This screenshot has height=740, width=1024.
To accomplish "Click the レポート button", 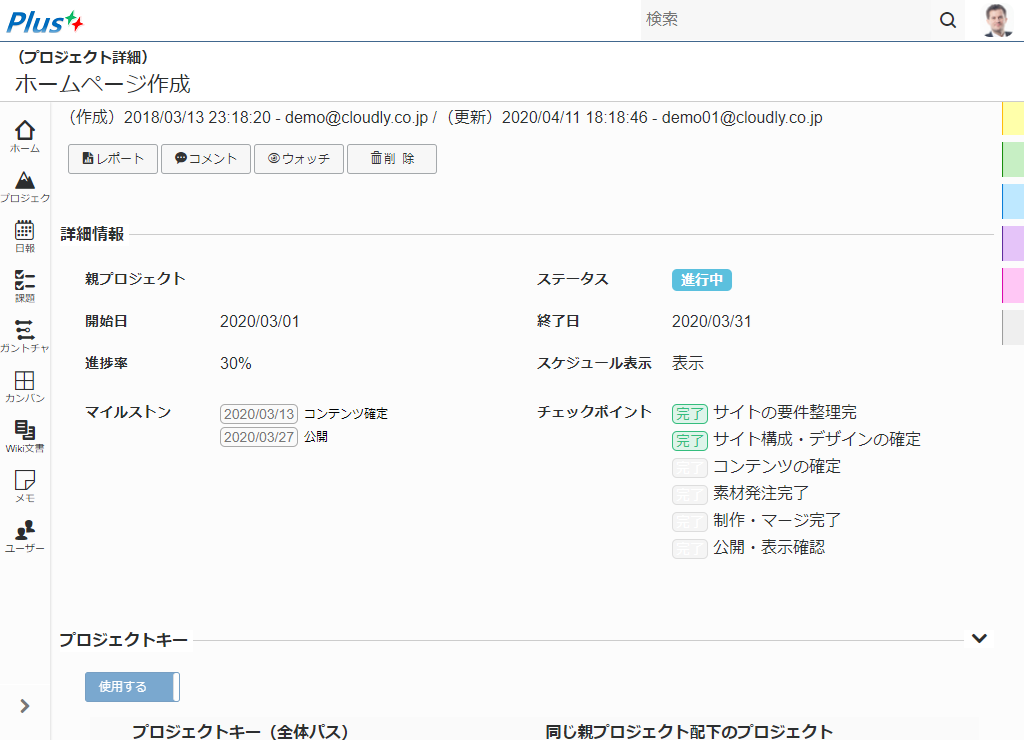I will pyautogui.click(x=113, y=159).
